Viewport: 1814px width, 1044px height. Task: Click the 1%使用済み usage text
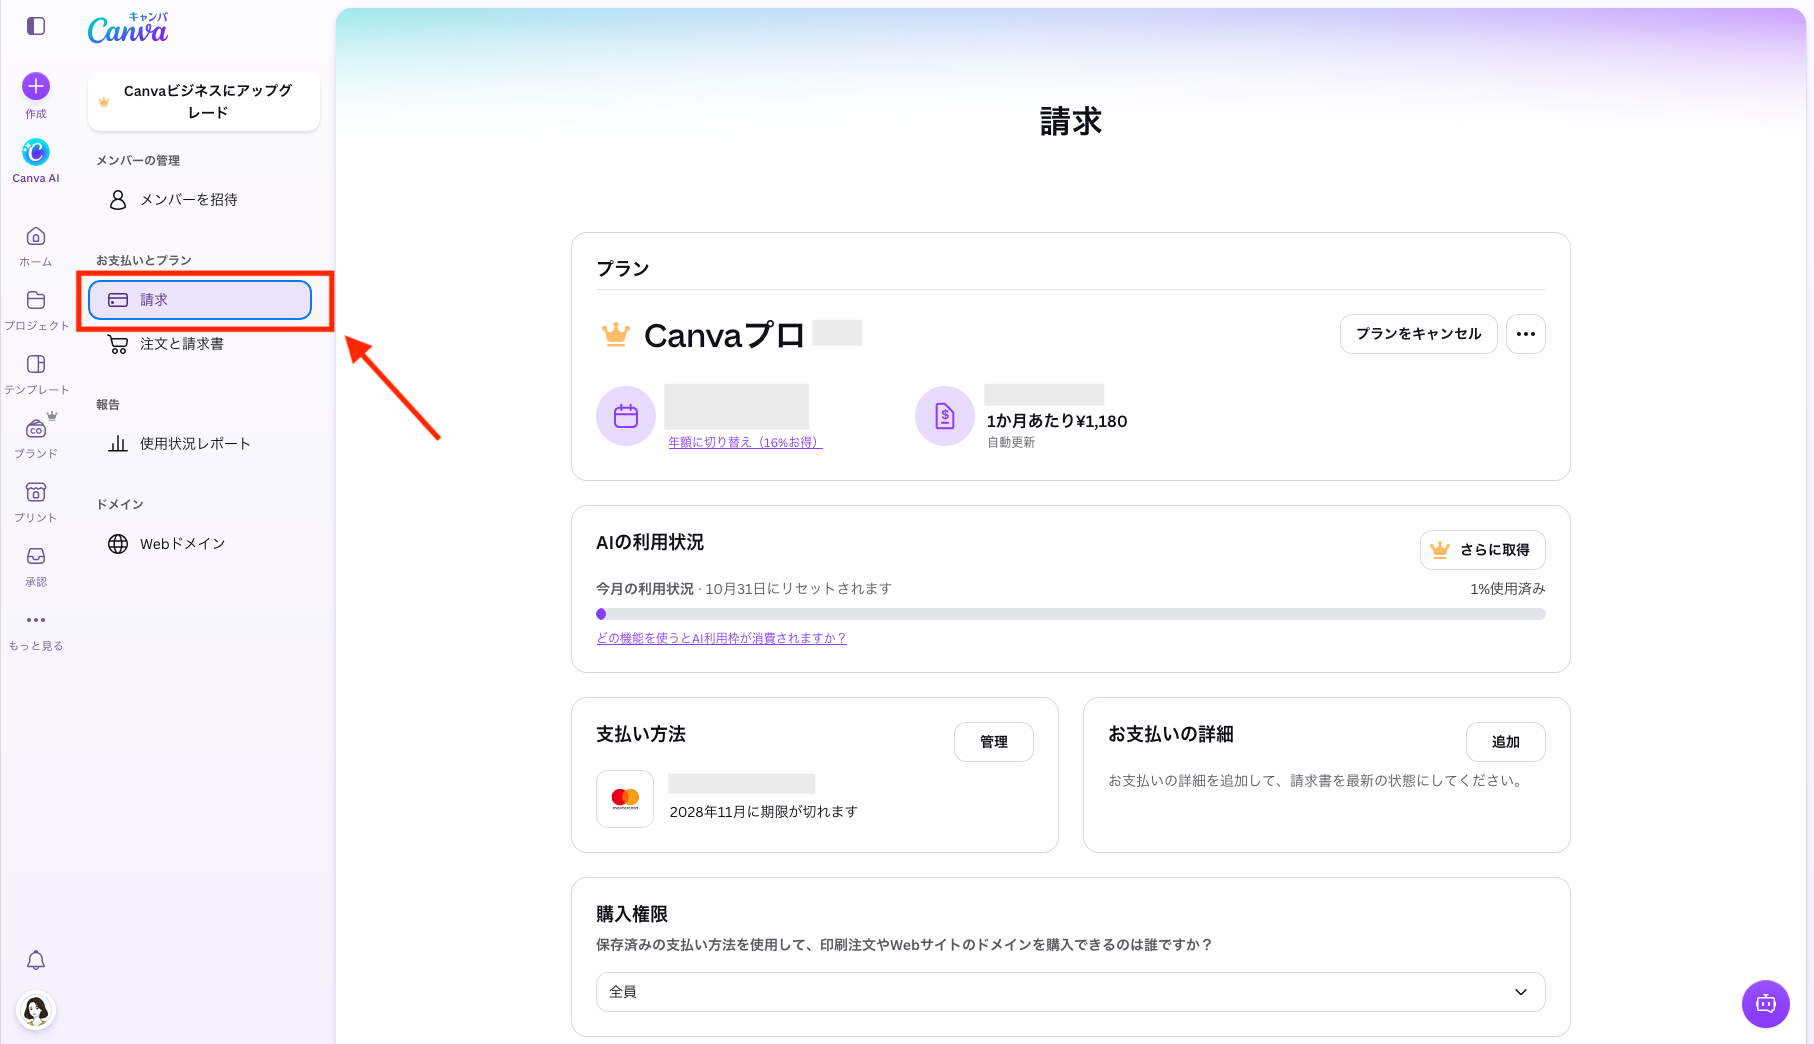pyautogui.click(x=1508, y=589)
